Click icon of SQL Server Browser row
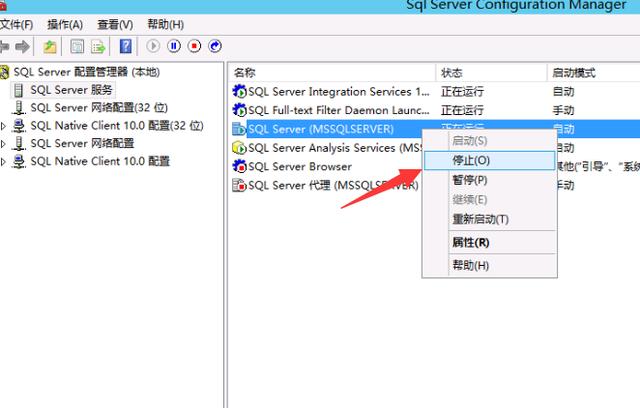Image resolution: width=640 pixels, height=408 pixels. click(x=239, y=166)
